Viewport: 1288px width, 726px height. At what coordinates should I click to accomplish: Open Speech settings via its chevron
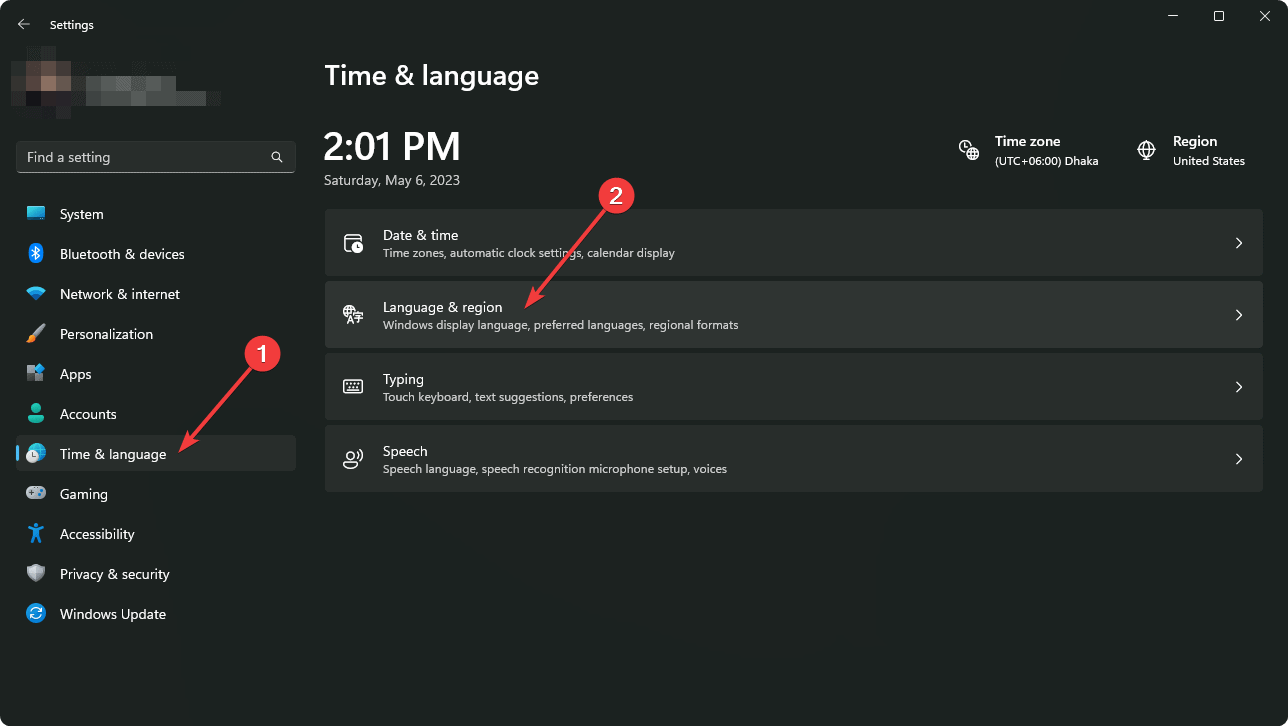point(1239,459)
